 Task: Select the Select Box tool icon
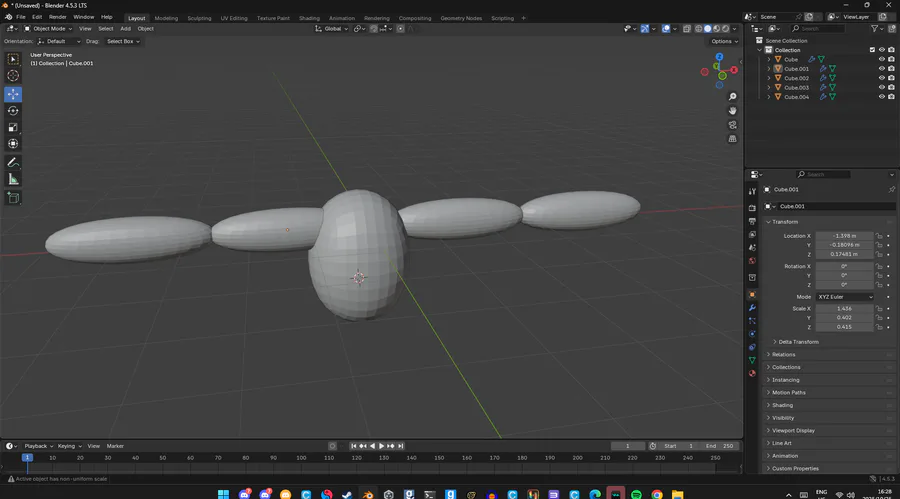click(13, 59)
